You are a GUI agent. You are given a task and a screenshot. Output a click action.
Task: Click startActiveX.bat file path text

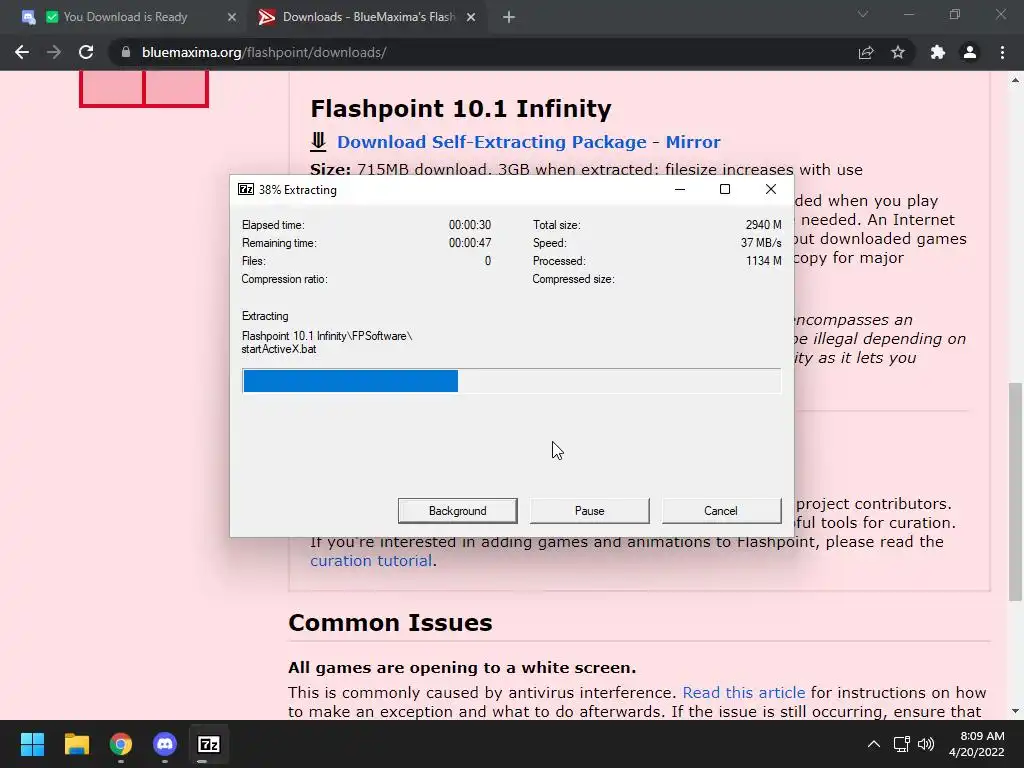click(x=279, y=349)
